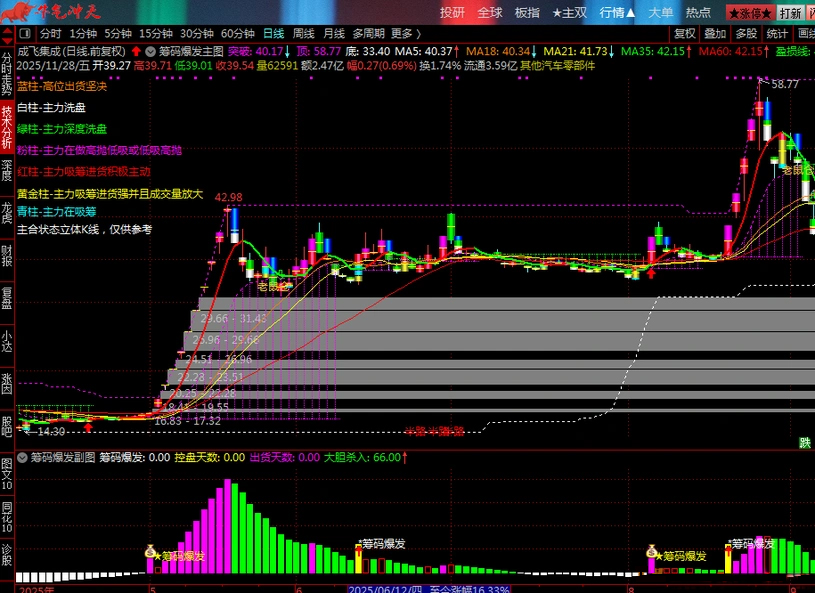Screen dimensions: 815x593
Task: Click the 14.30 low price label
Action: [x=51, y=431]
